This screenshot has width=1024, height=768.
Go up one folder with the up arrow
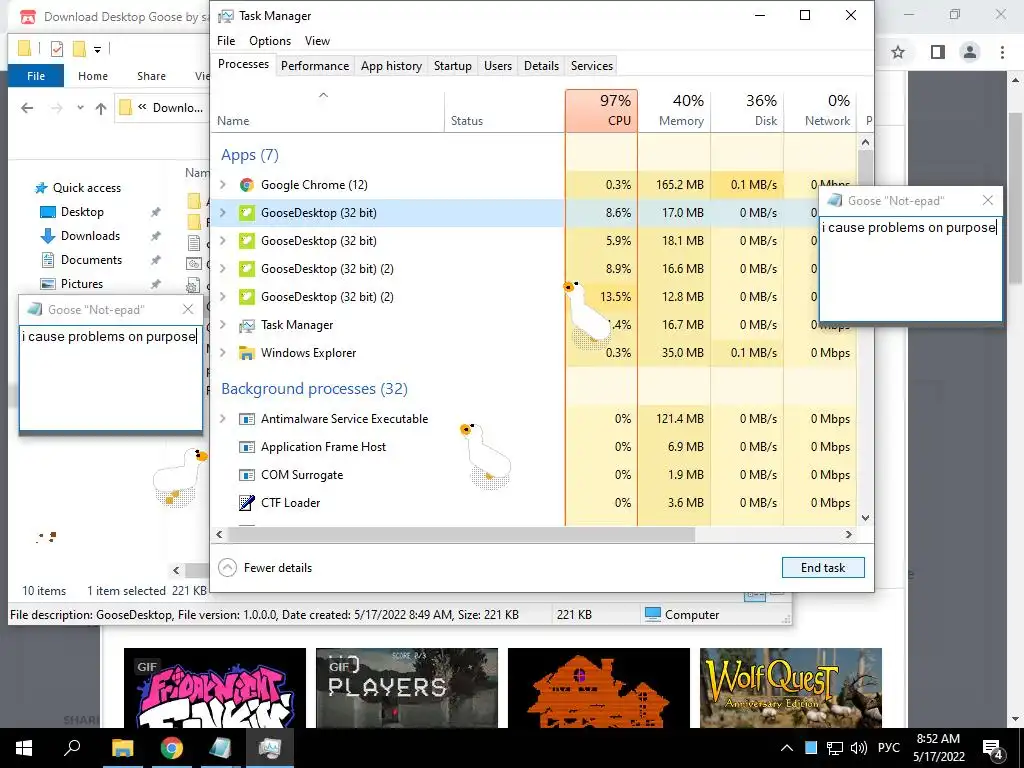tap(101, 108)
